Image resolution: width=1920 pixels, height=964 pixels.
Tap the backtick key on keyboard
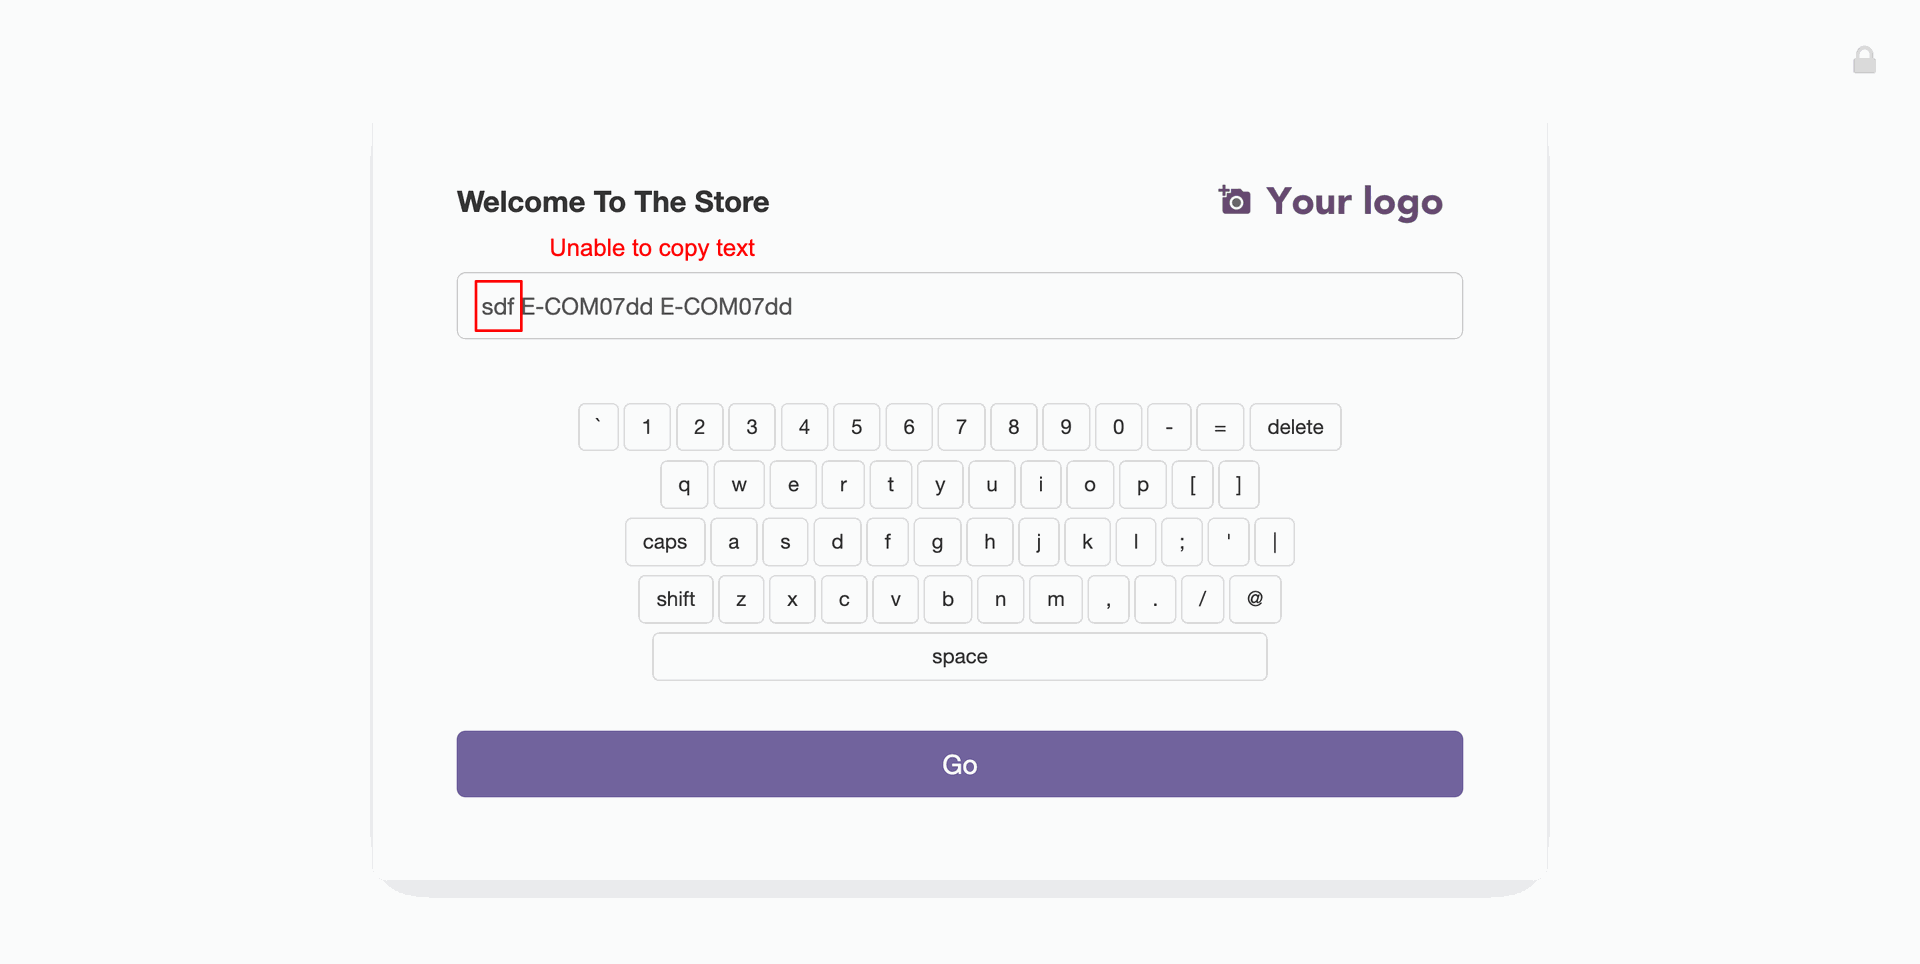pyautogui.click(x=598, y=427)
